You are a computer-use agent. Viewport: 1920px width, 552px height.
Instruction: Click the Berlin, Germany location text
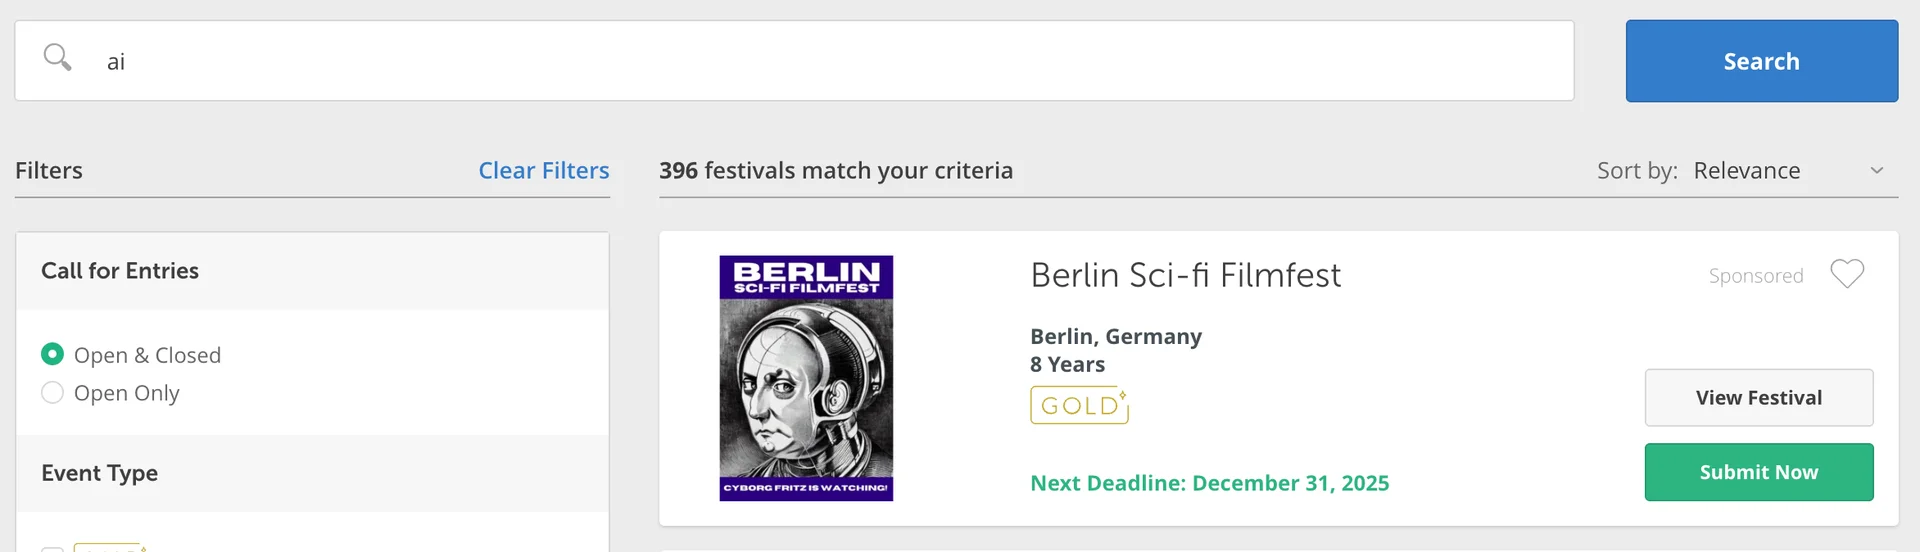[x=1115, y=336]
